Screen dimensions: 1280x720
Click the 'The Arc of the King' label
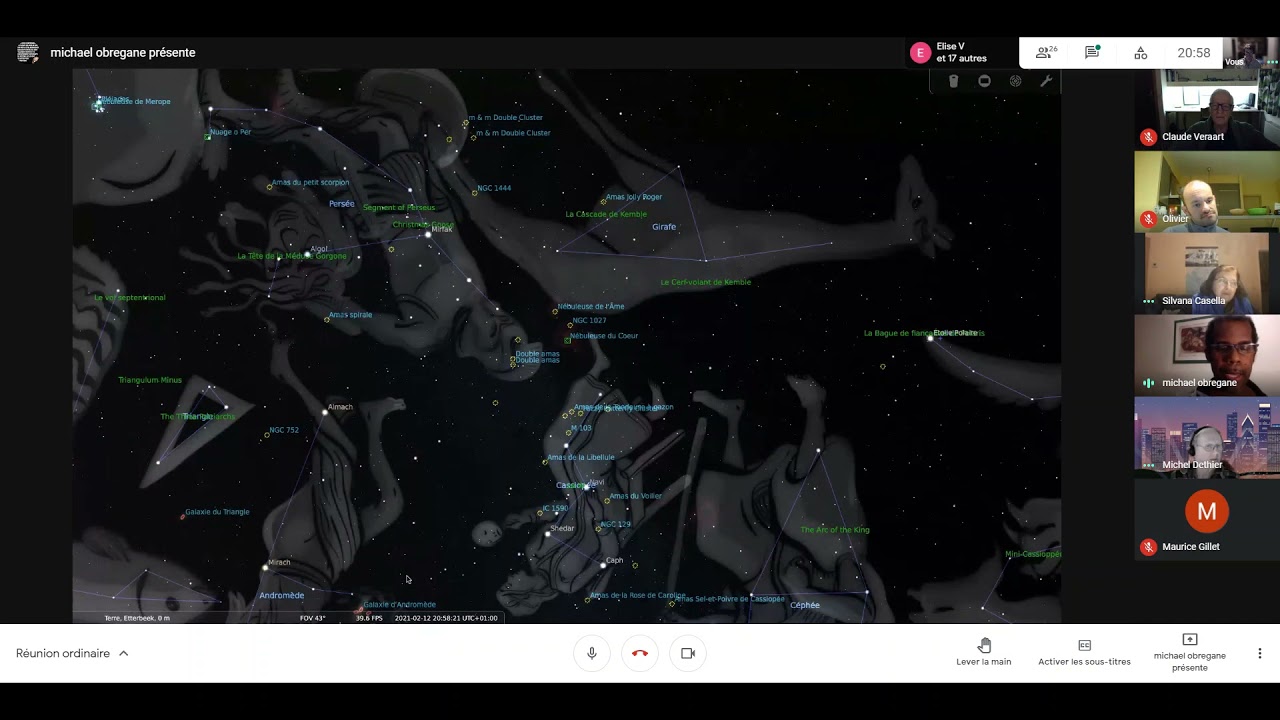pos(835,530)
